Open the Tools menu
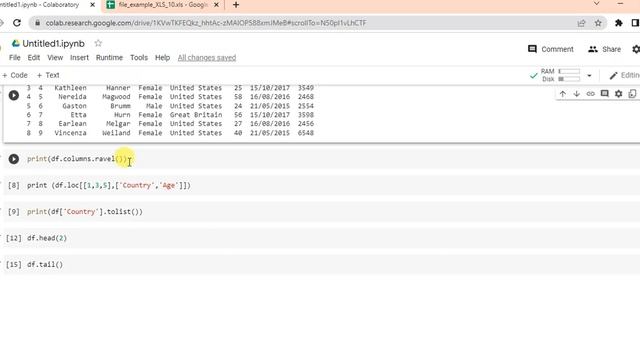 point(139,58)
